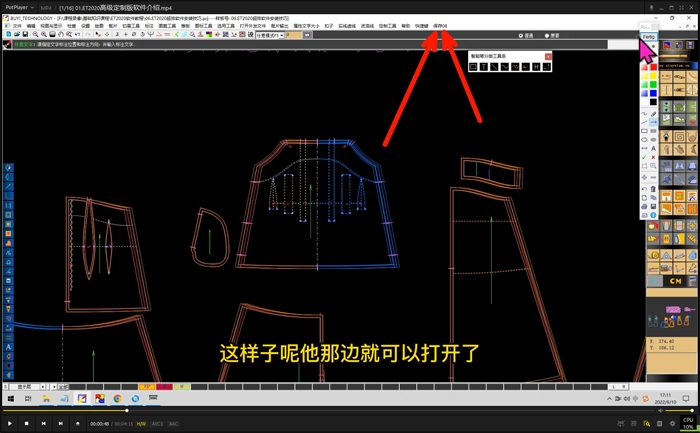The height and width of the screenshot is (433, 700).
Task: Click the eject/open file button in PotPlayer
Action: click(78, 423)
